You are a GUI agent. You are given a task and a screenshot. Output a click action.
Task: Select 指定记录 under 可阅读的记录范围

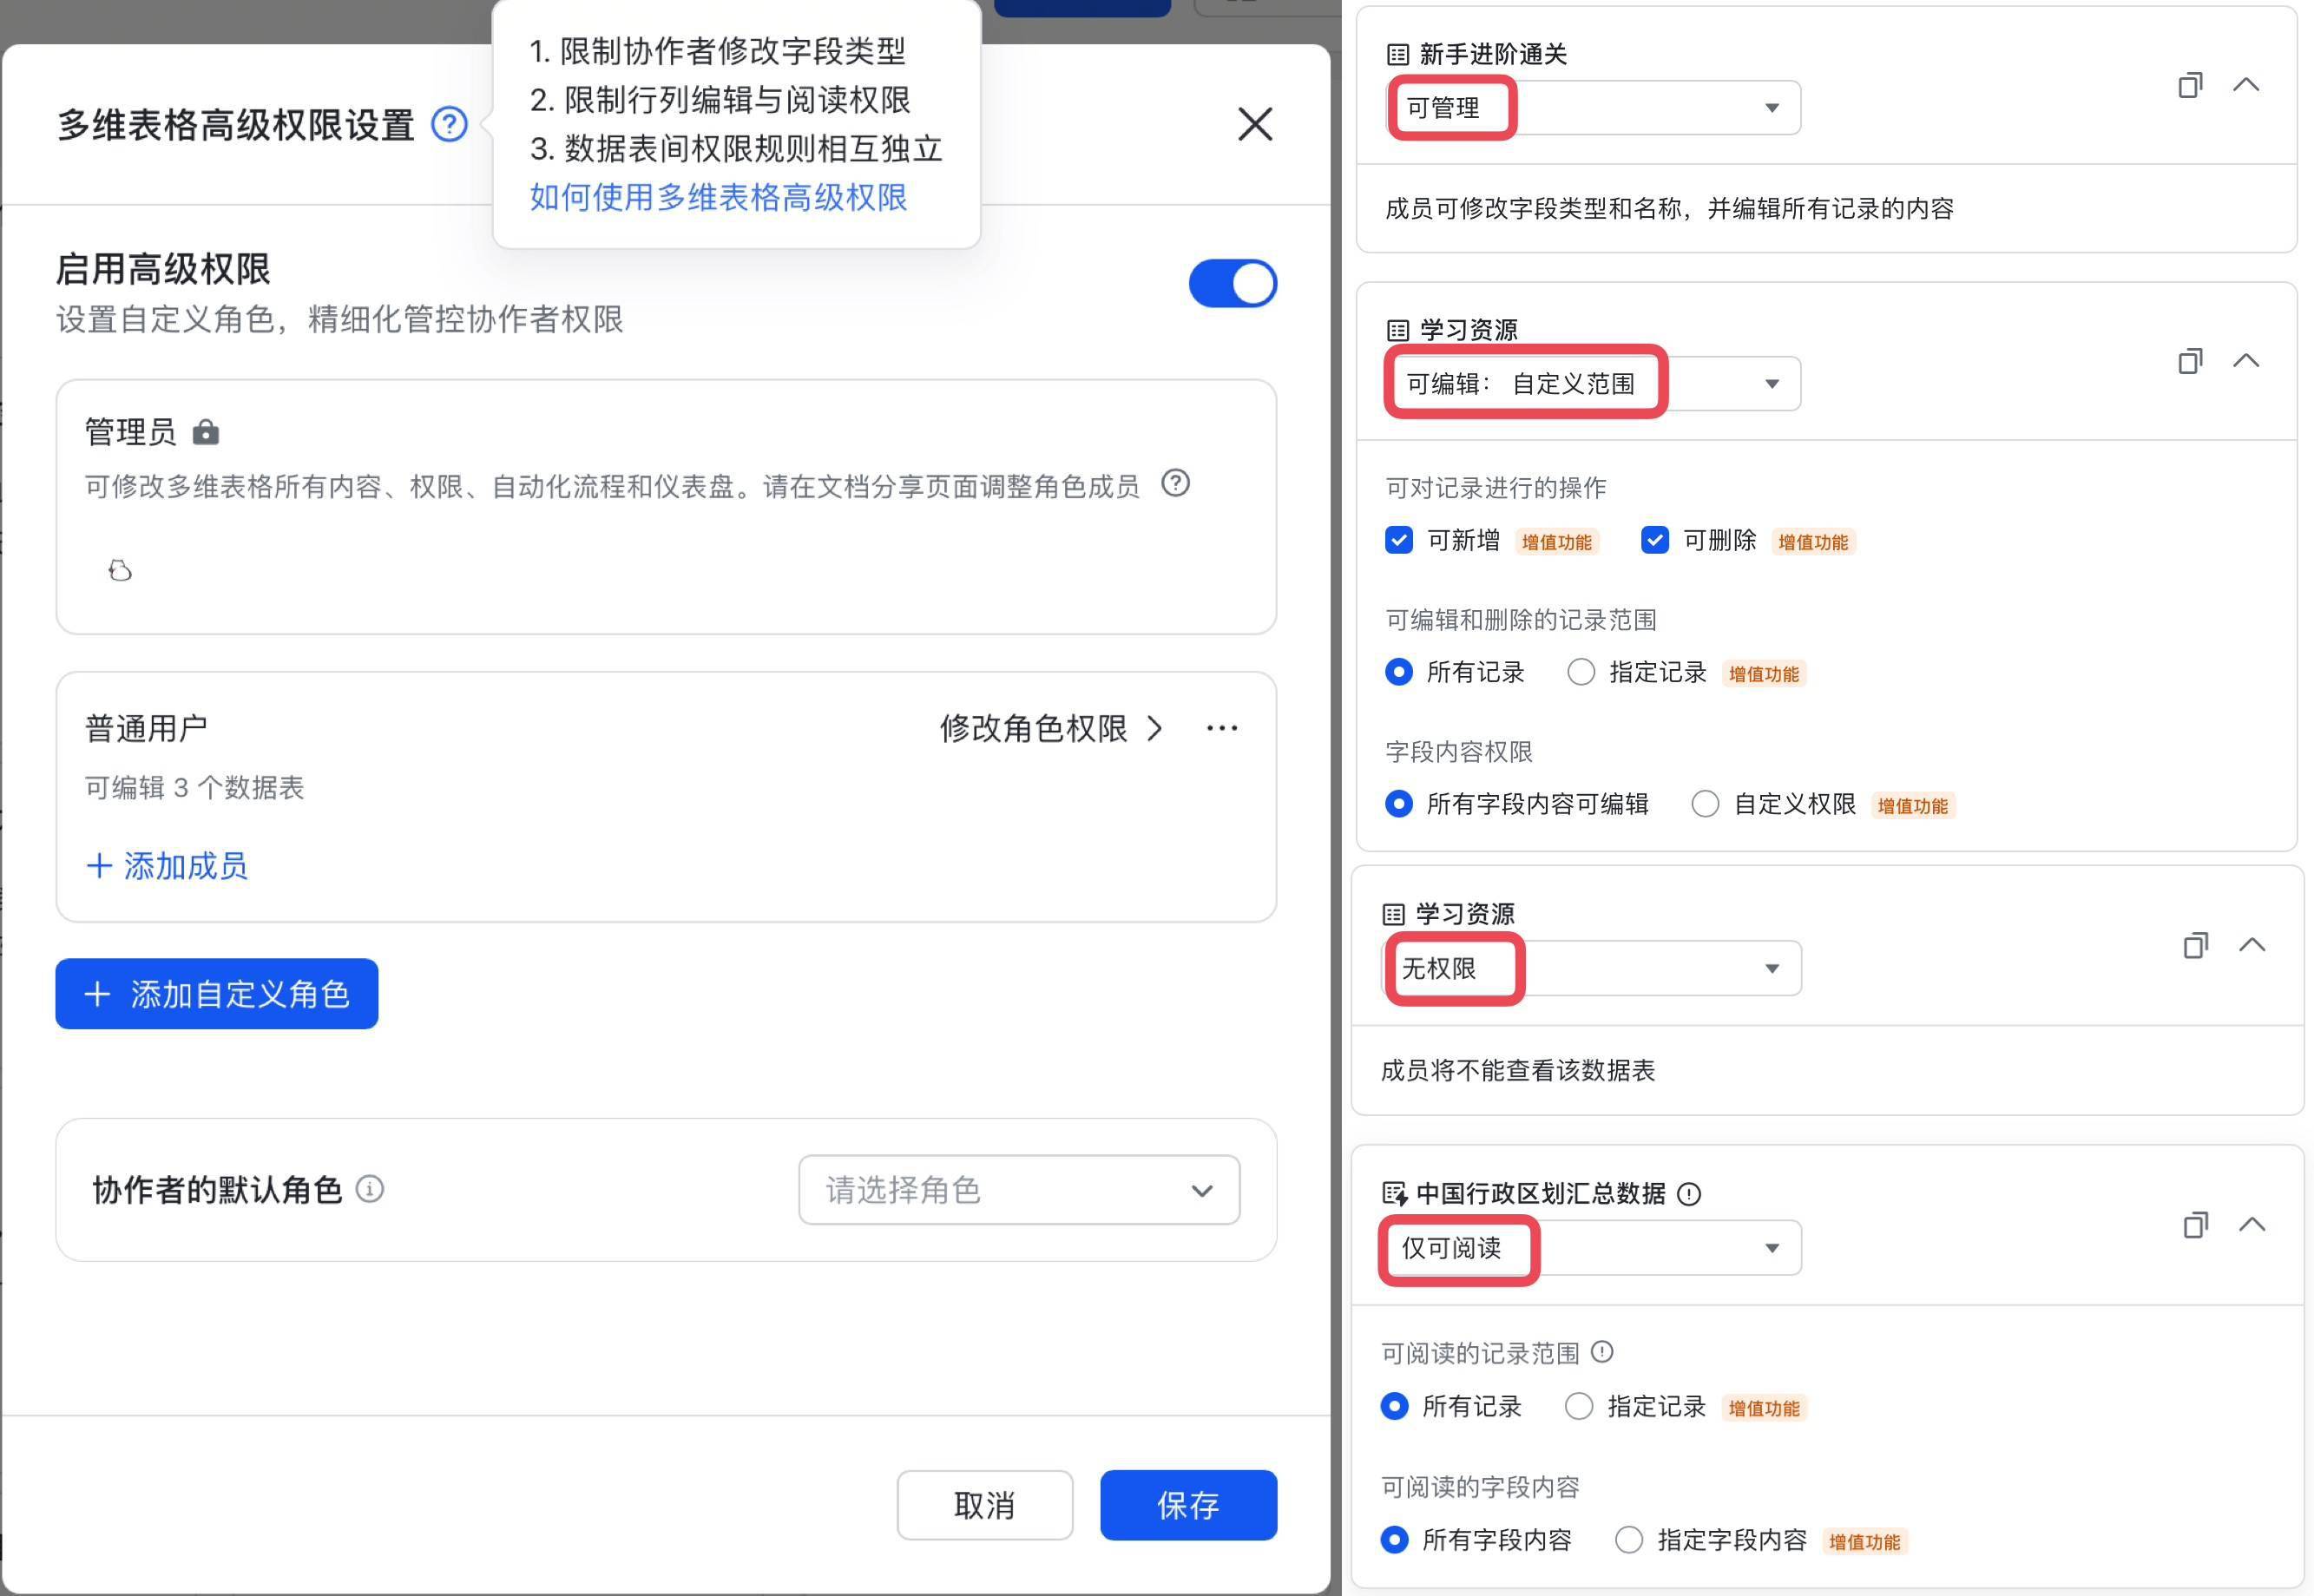click(1579, 1407)
